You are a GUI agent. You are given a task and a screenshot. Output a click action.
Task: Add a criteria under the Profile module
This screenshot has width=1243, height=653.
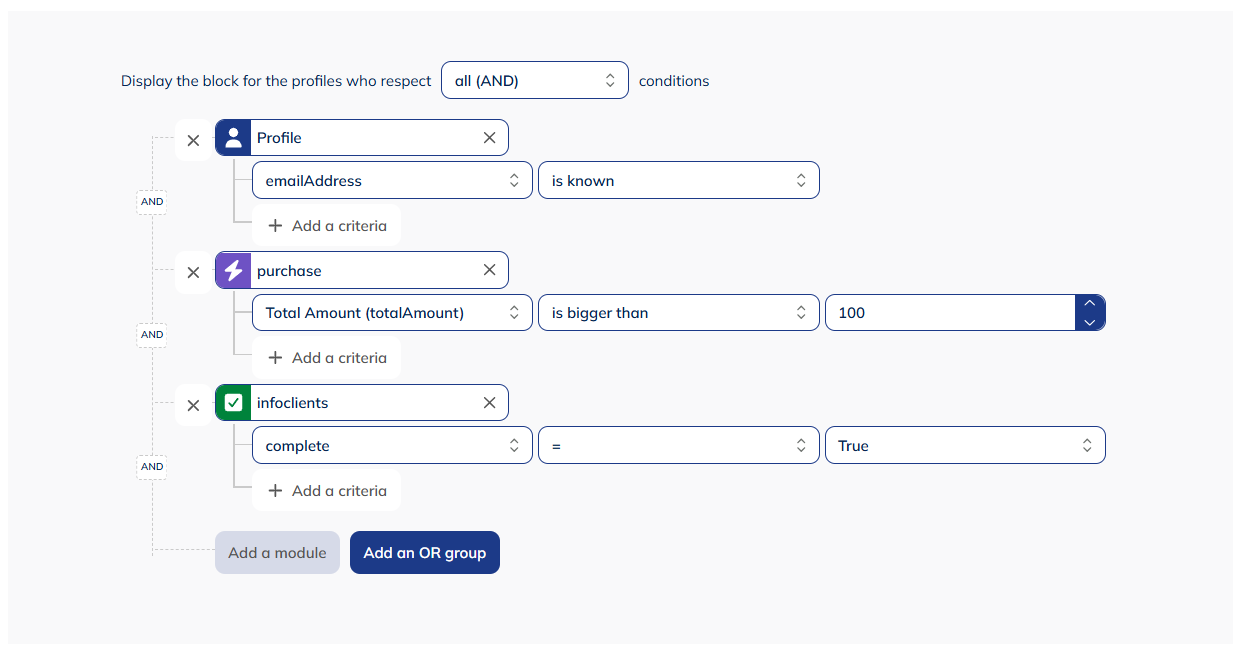click(327, 225)
